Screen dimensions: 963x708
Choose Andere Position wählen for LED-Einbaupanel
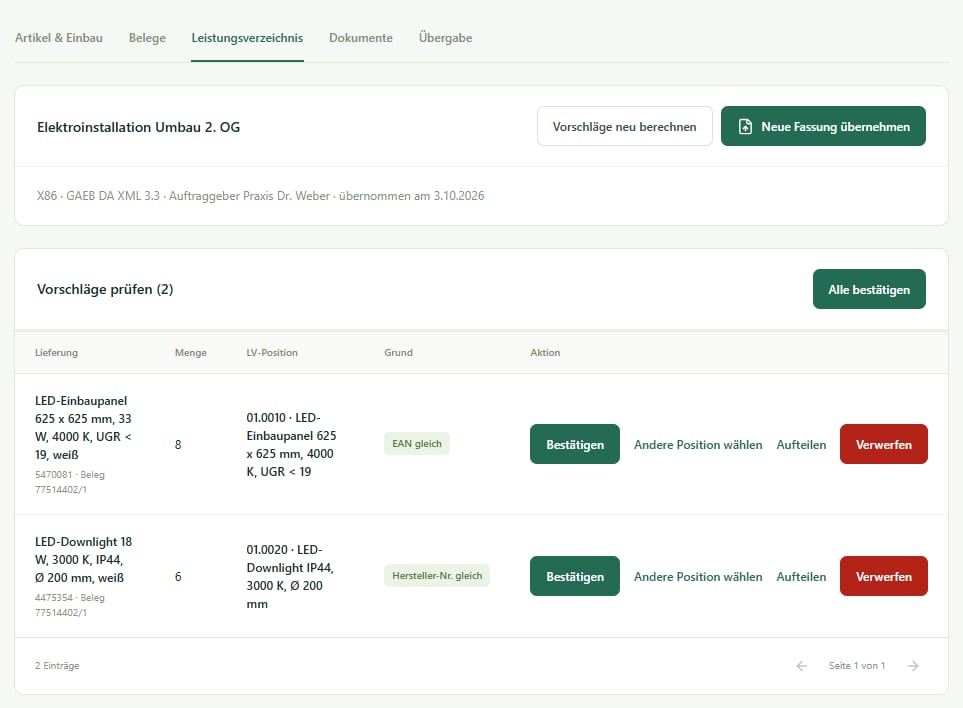pos(698,445)
